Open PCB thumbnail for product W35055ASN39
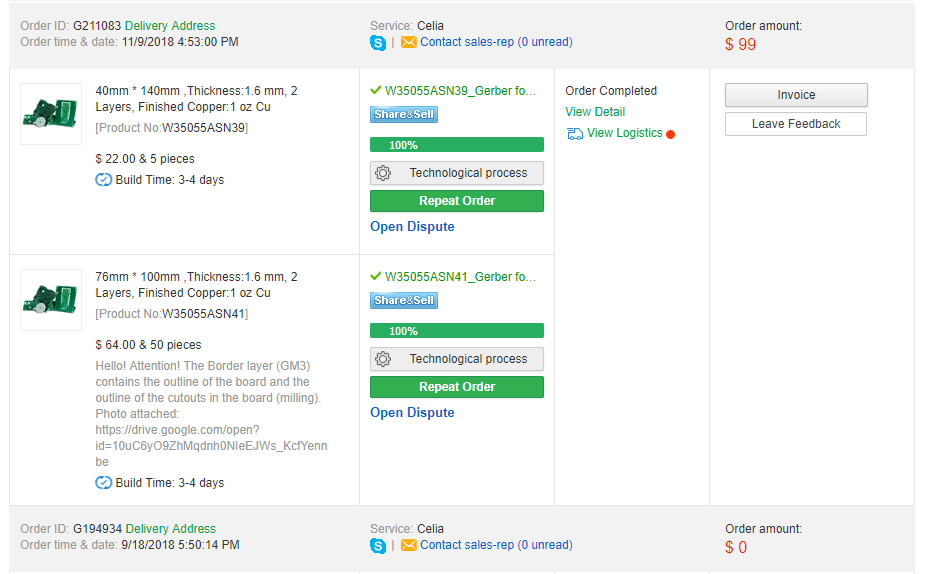The width and height of the screenshot is (930, 574). pos(51,114)
